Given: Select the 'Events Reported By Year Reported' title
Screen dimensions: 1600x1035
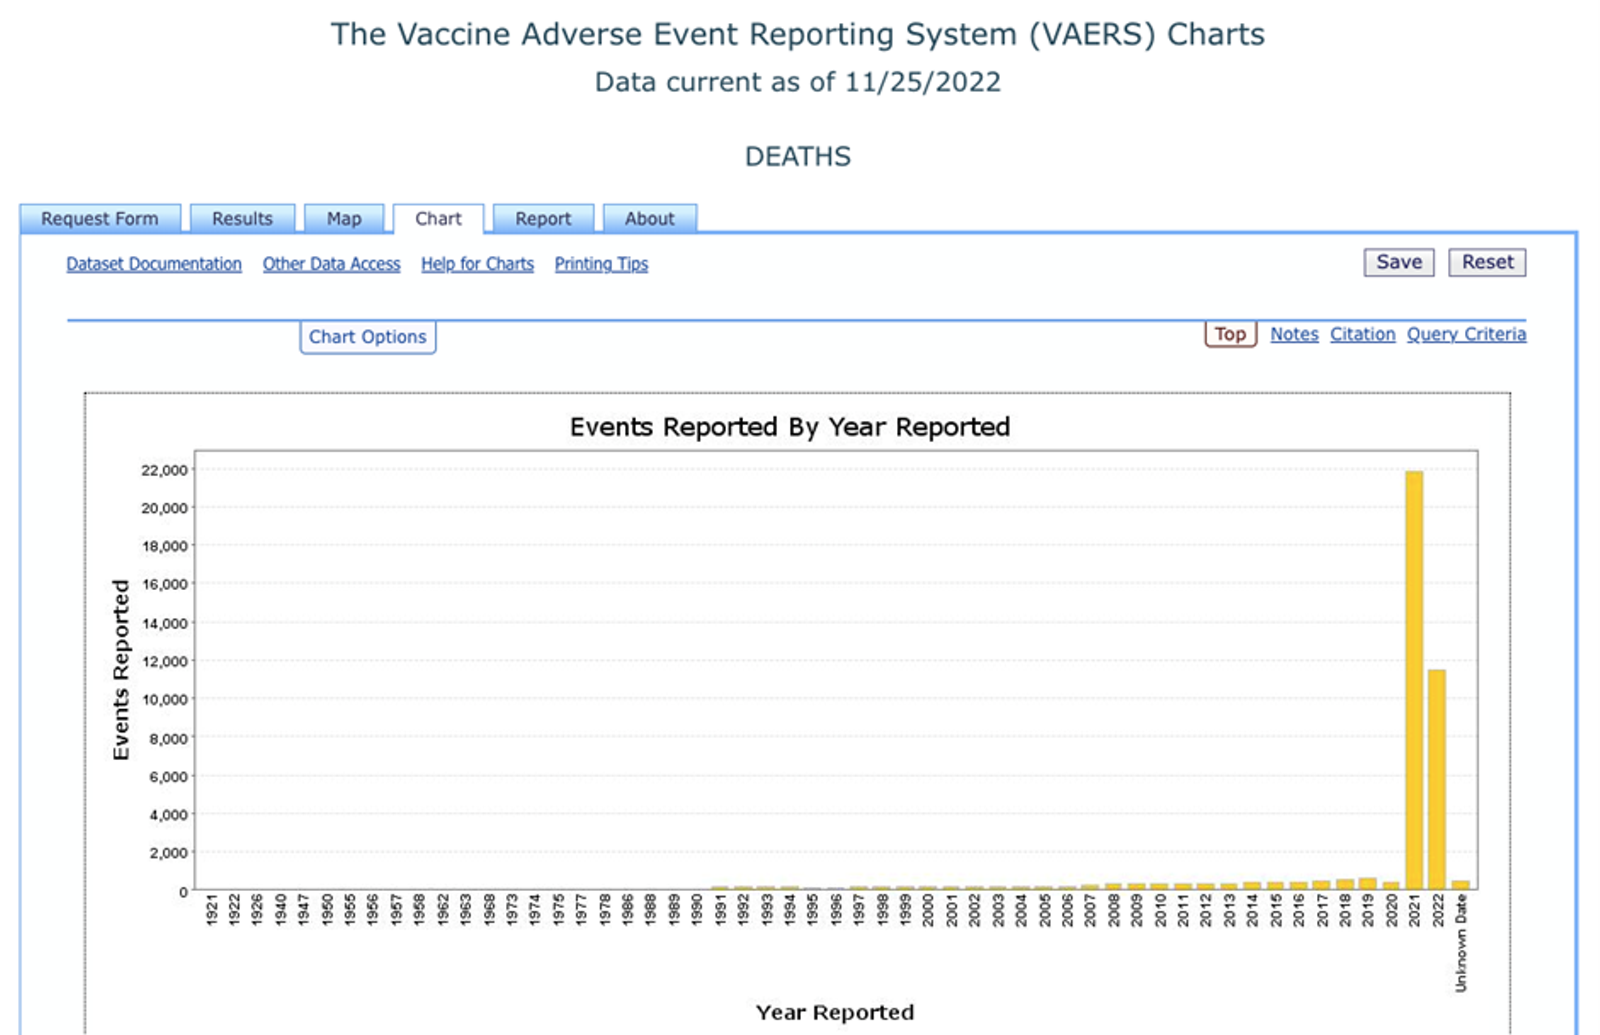Looking at the screenshot, I should click(790, 427).
